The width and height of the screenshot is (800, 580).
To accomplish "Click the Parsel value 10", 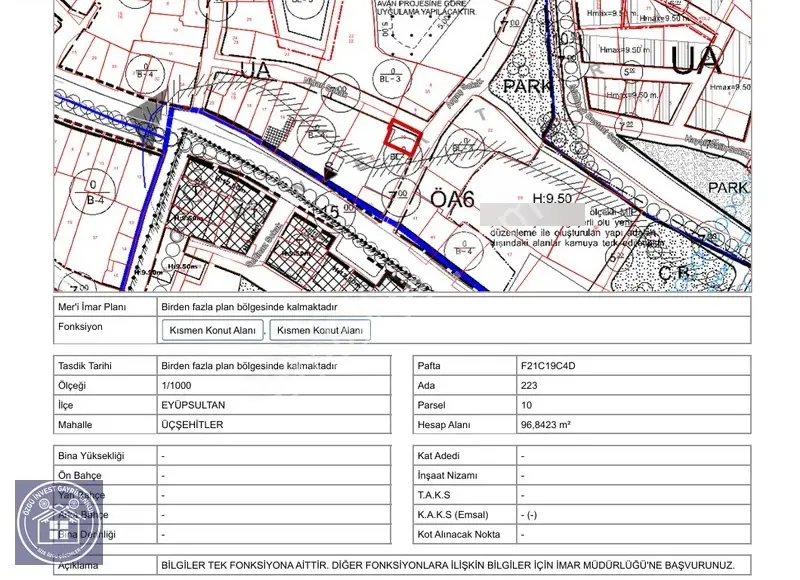I will (527, 405).
